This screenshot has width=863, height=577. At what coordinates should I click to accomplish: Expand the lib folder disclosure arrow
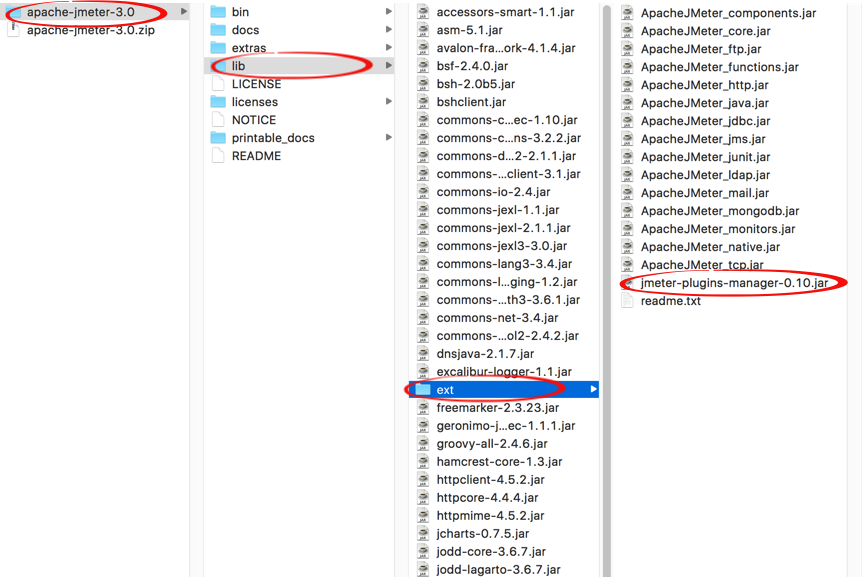388,66
